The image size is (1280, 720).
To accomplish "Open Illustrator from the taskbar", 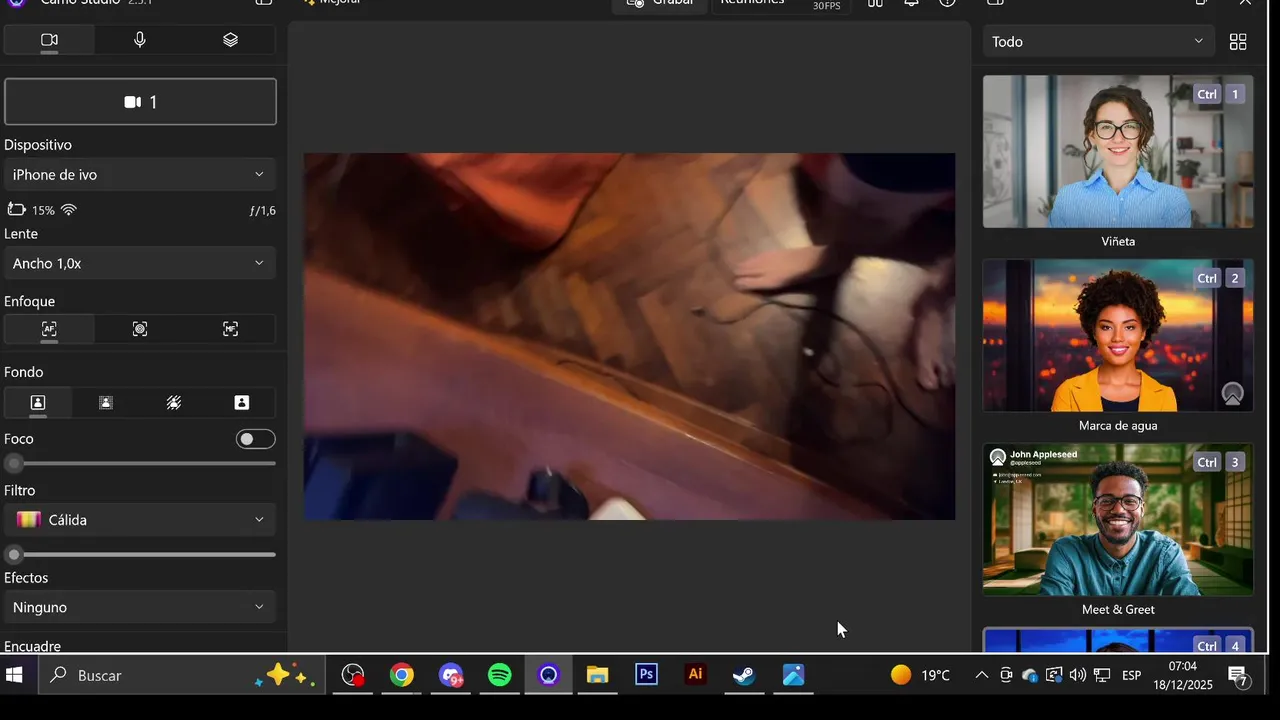I will (x=695, y=675).
